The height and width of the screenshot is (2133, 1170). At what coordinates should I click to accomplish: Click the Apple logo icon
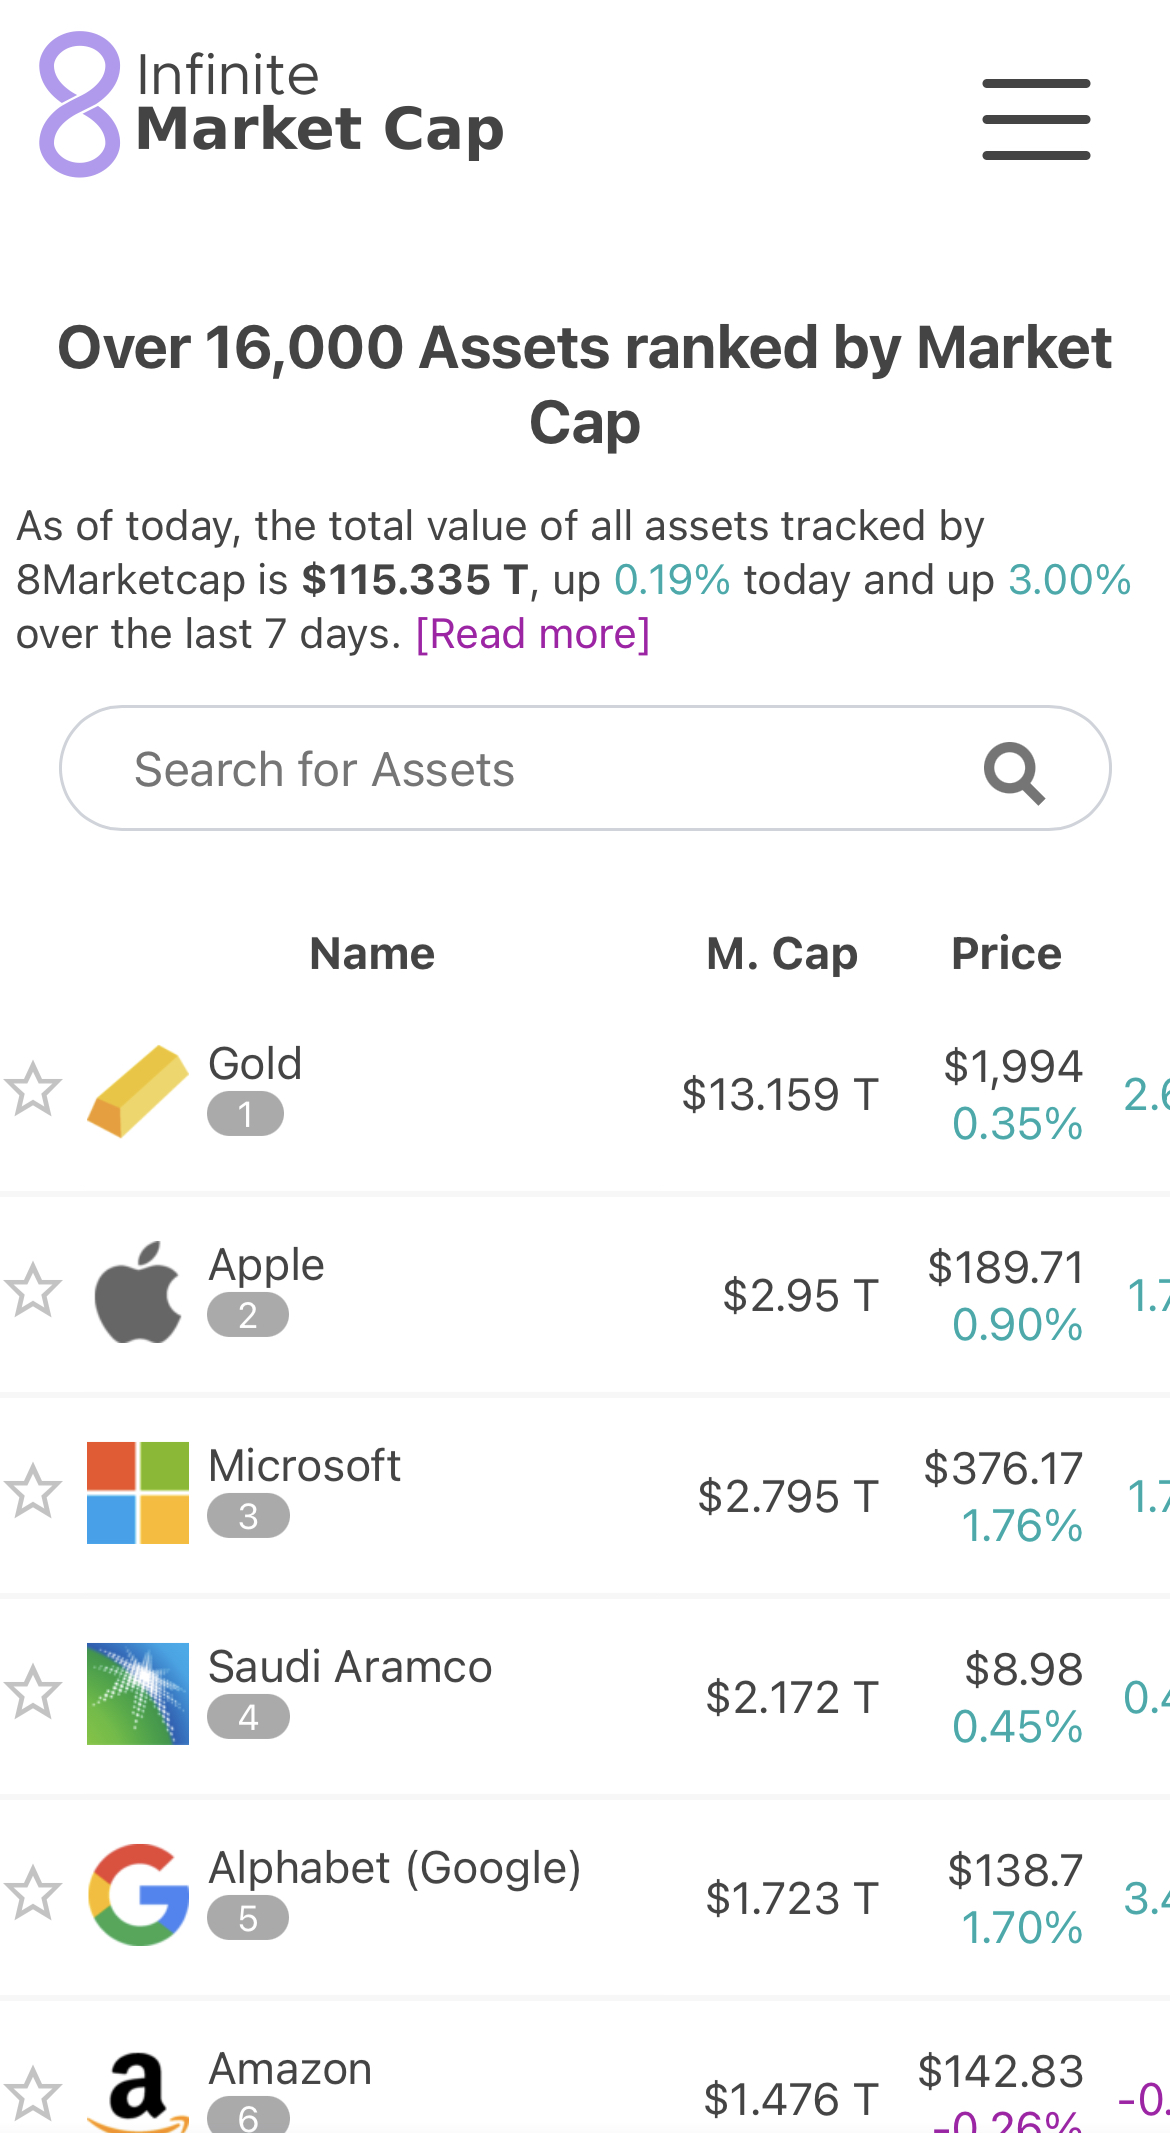(138, 1292)
